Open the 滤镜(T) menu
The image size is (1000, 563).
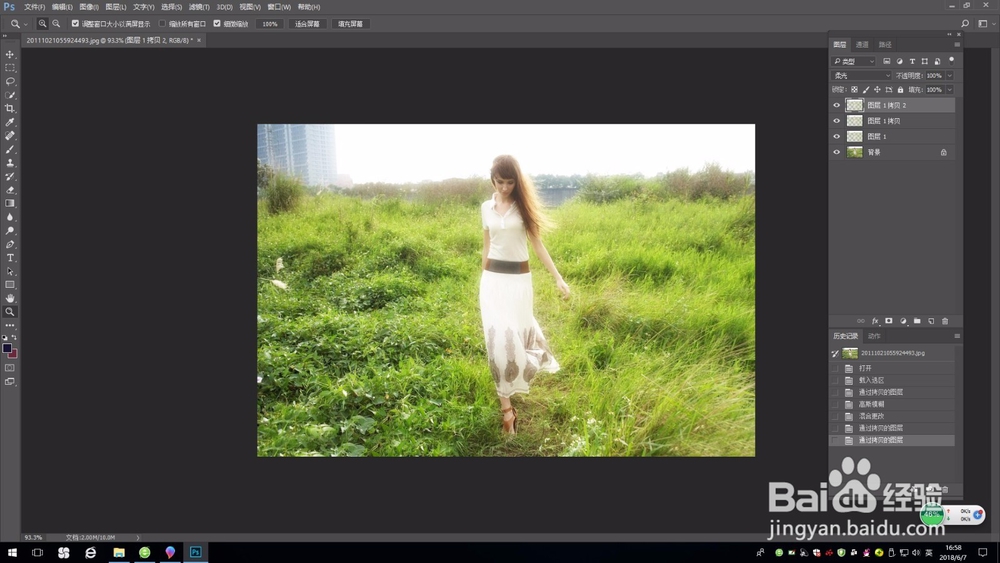[199, 7]
